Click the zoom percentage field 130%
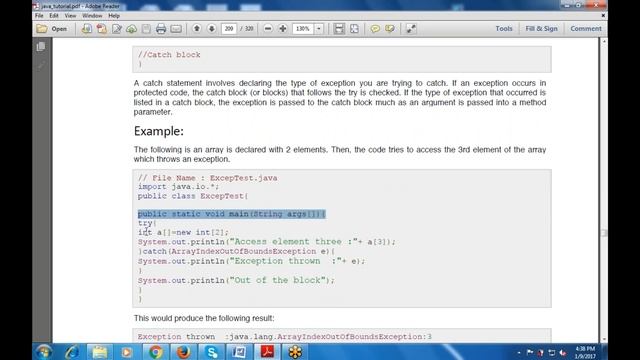The image size is (640, 360). (303, 29)
